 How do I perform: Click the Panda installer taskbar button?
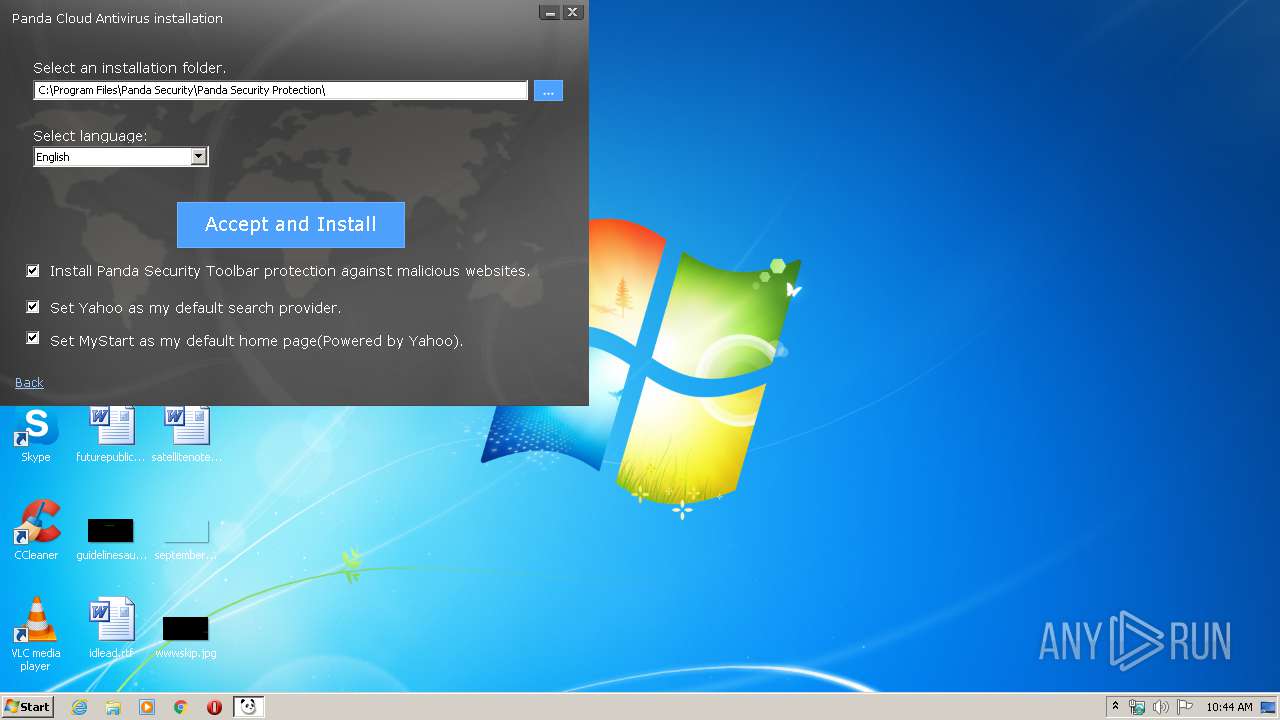(x=248, y=707)
